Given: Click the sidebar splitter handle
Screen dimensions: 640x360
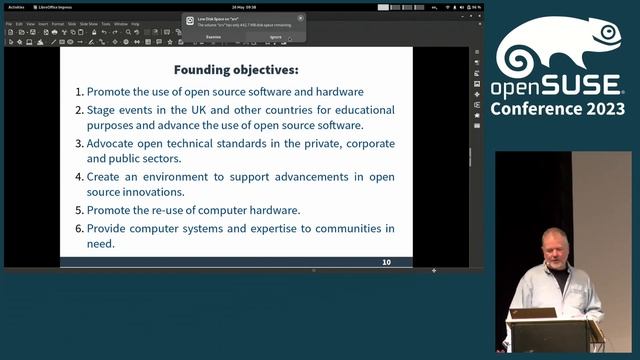Looking at the screenshot, I should (470, 157).
